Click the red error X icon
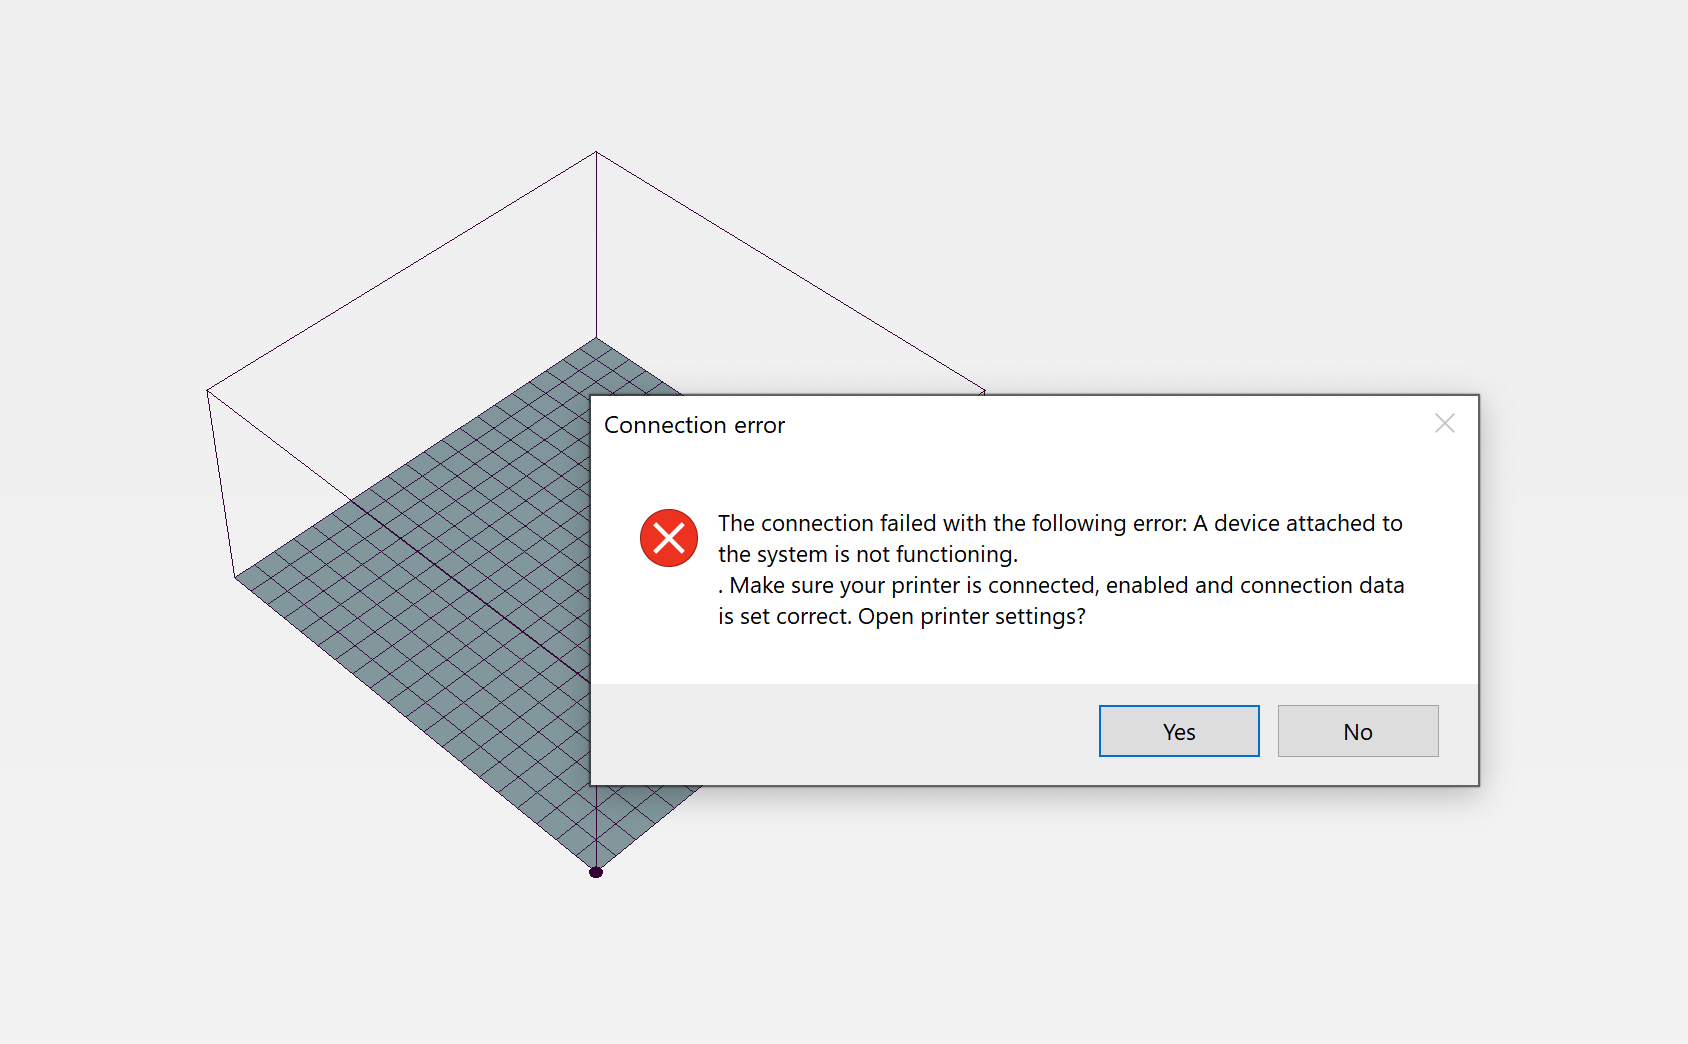 coord(669,538)
